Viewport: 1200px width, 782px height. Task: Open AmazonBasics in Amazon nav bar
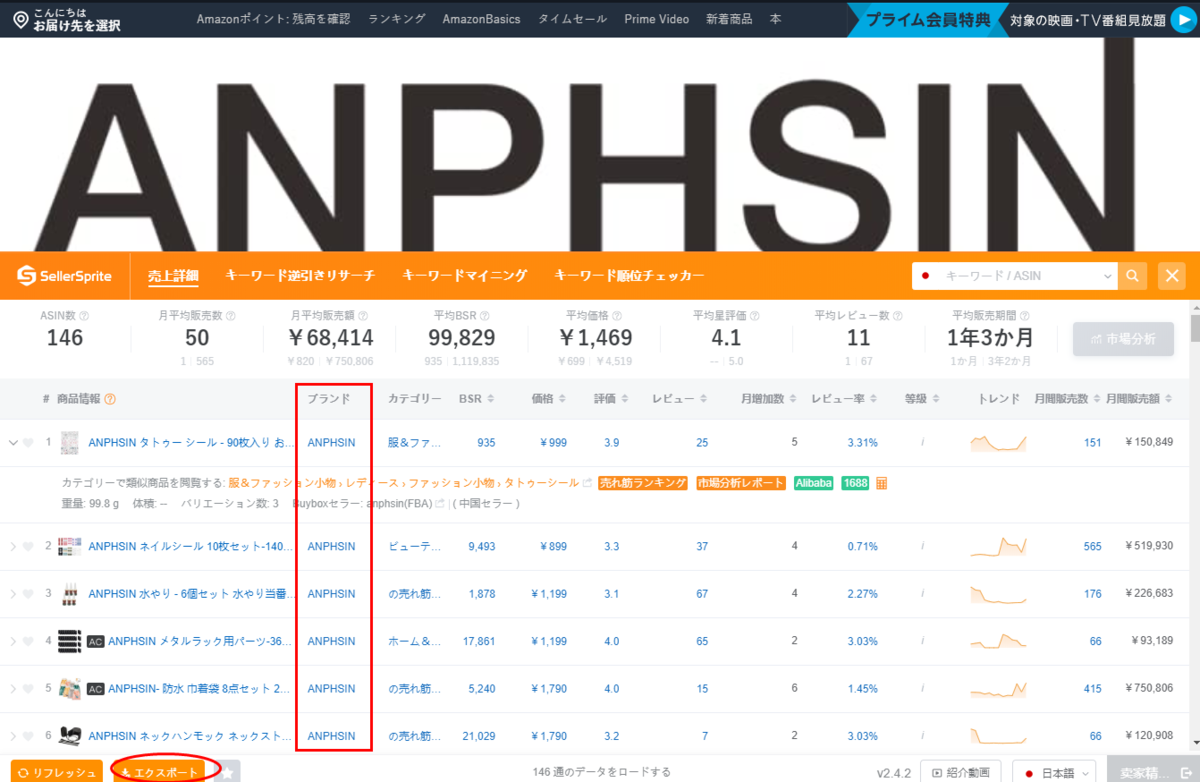[481, 19]
